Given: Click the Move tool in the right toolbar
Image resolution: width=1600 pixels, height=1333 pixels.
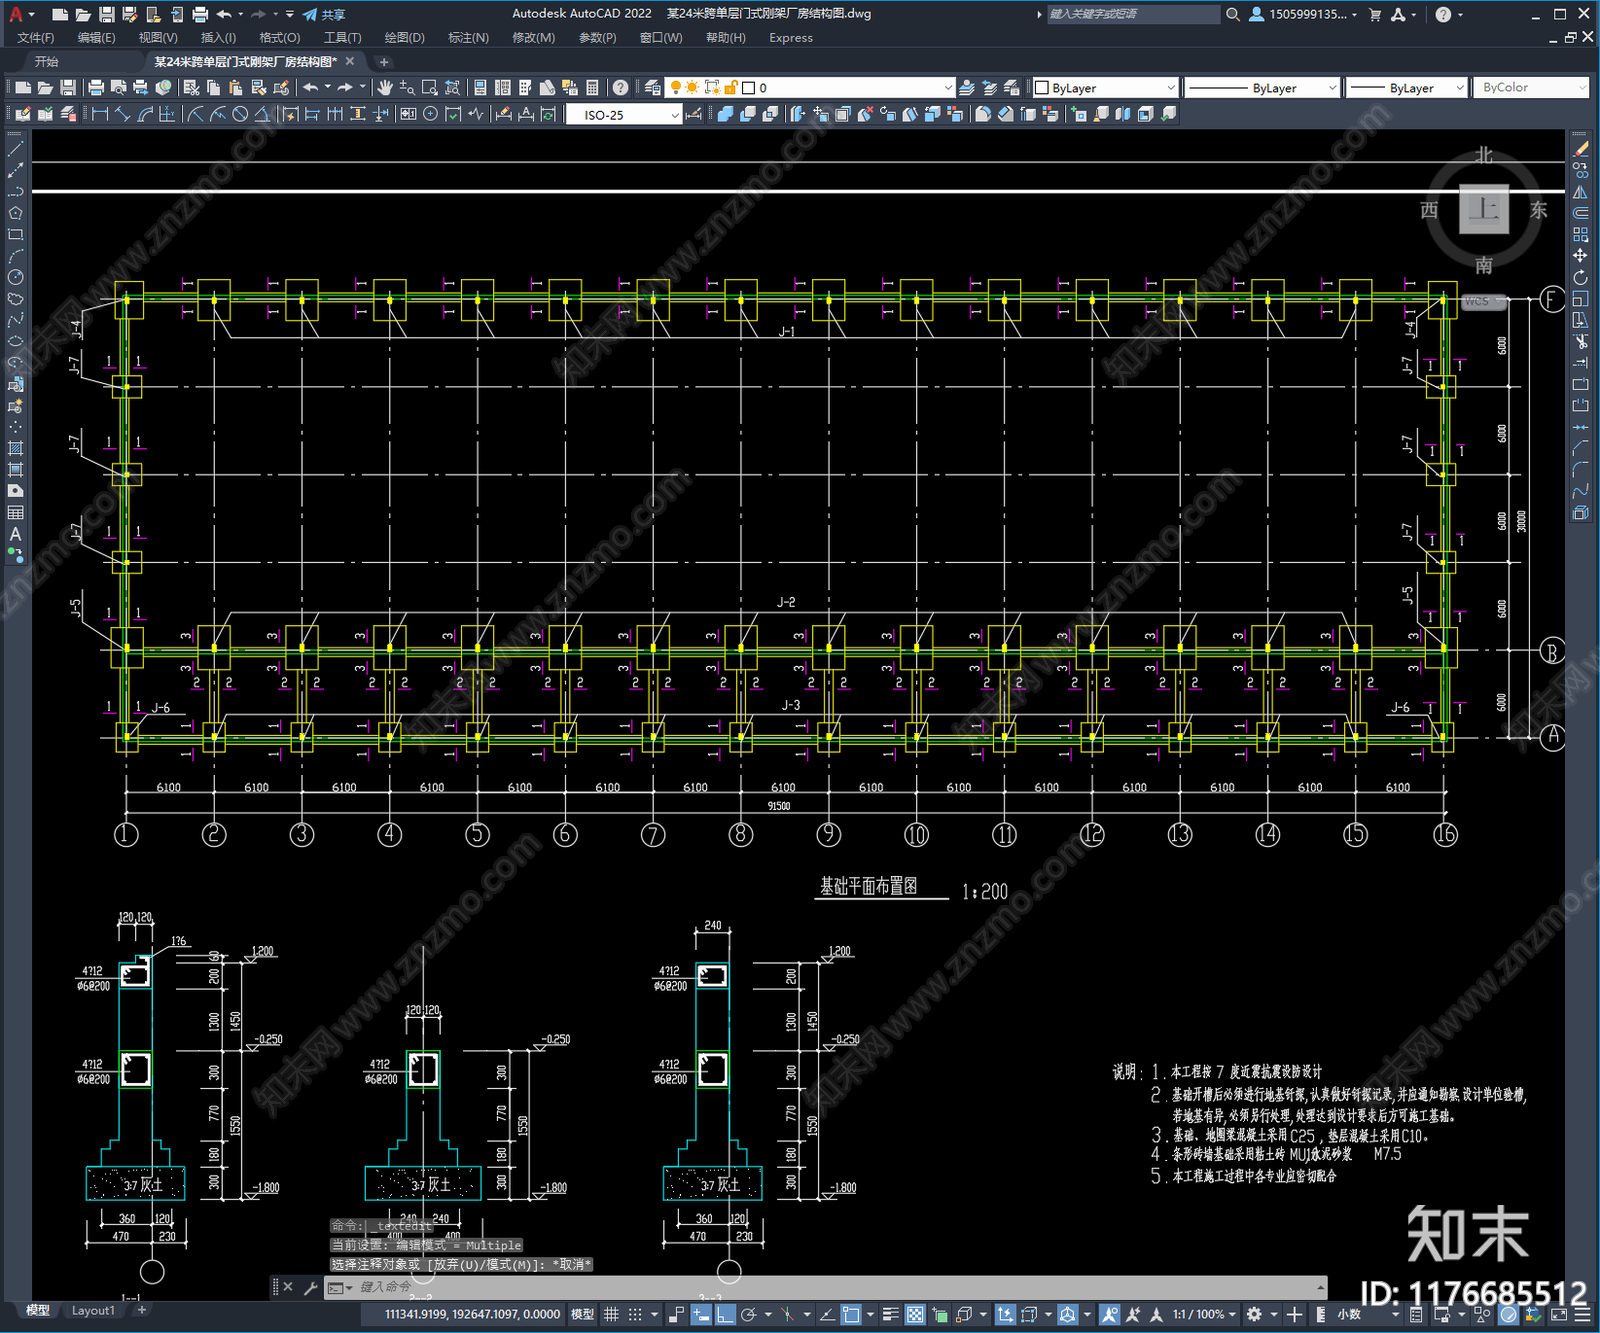Looking at the screenshot, I should tap(1580, 256).
